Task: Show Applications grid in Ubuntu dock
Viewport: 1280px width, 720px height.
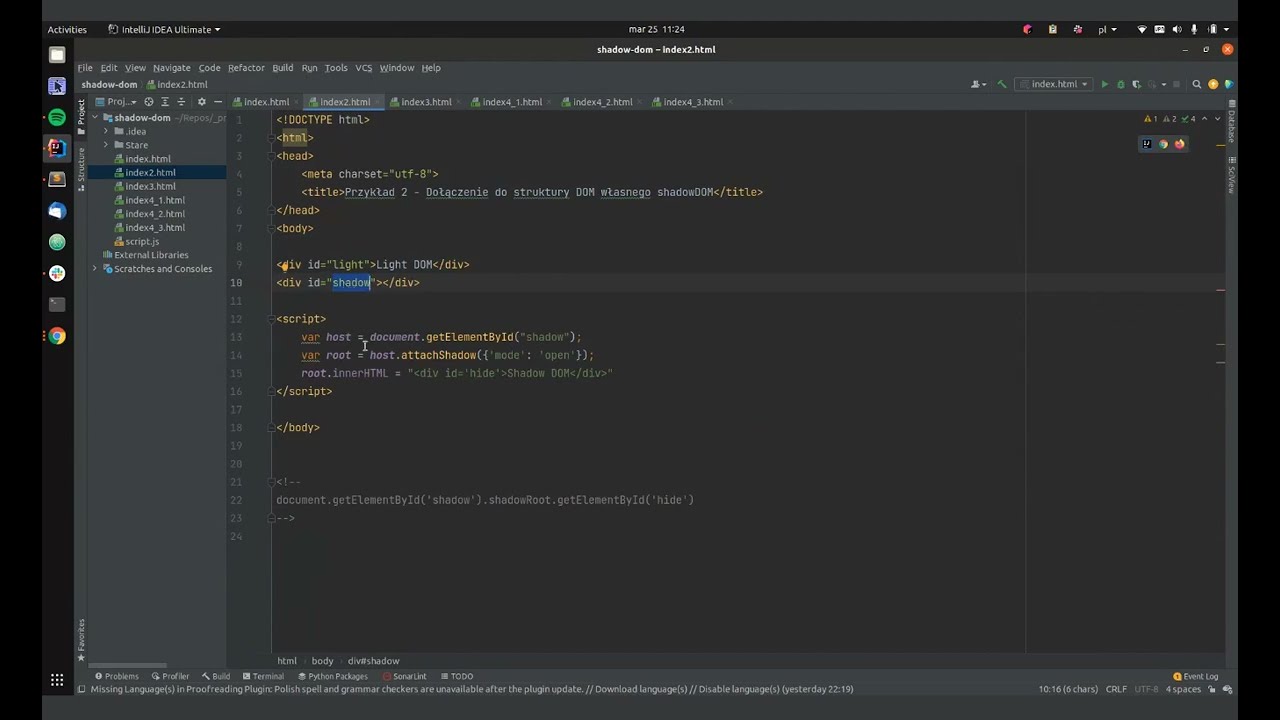Action: coord(57,680)
